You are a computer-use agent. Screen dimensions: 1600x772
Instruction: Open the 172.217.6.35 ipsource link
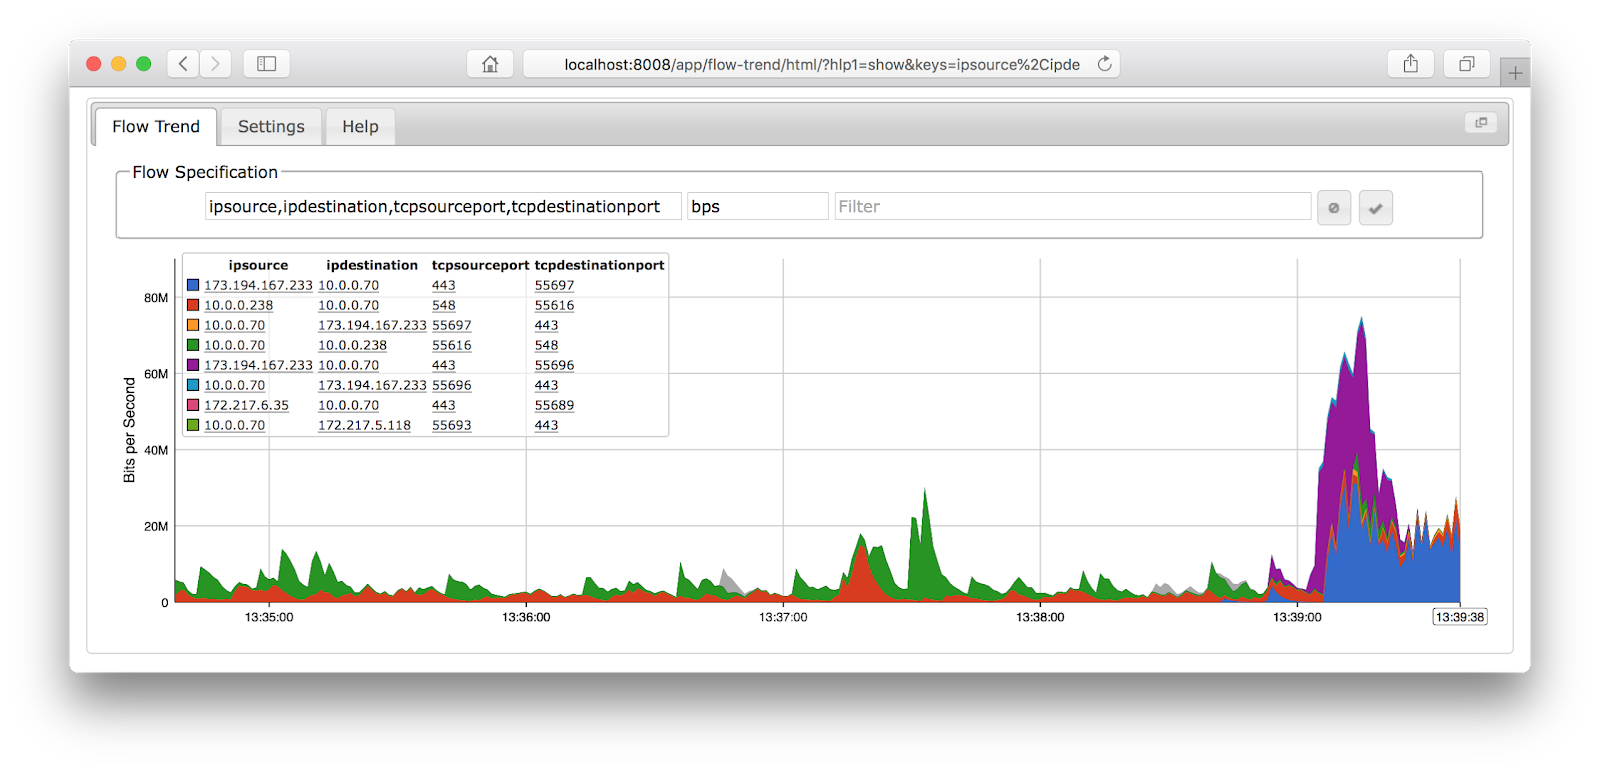[246, 405]
